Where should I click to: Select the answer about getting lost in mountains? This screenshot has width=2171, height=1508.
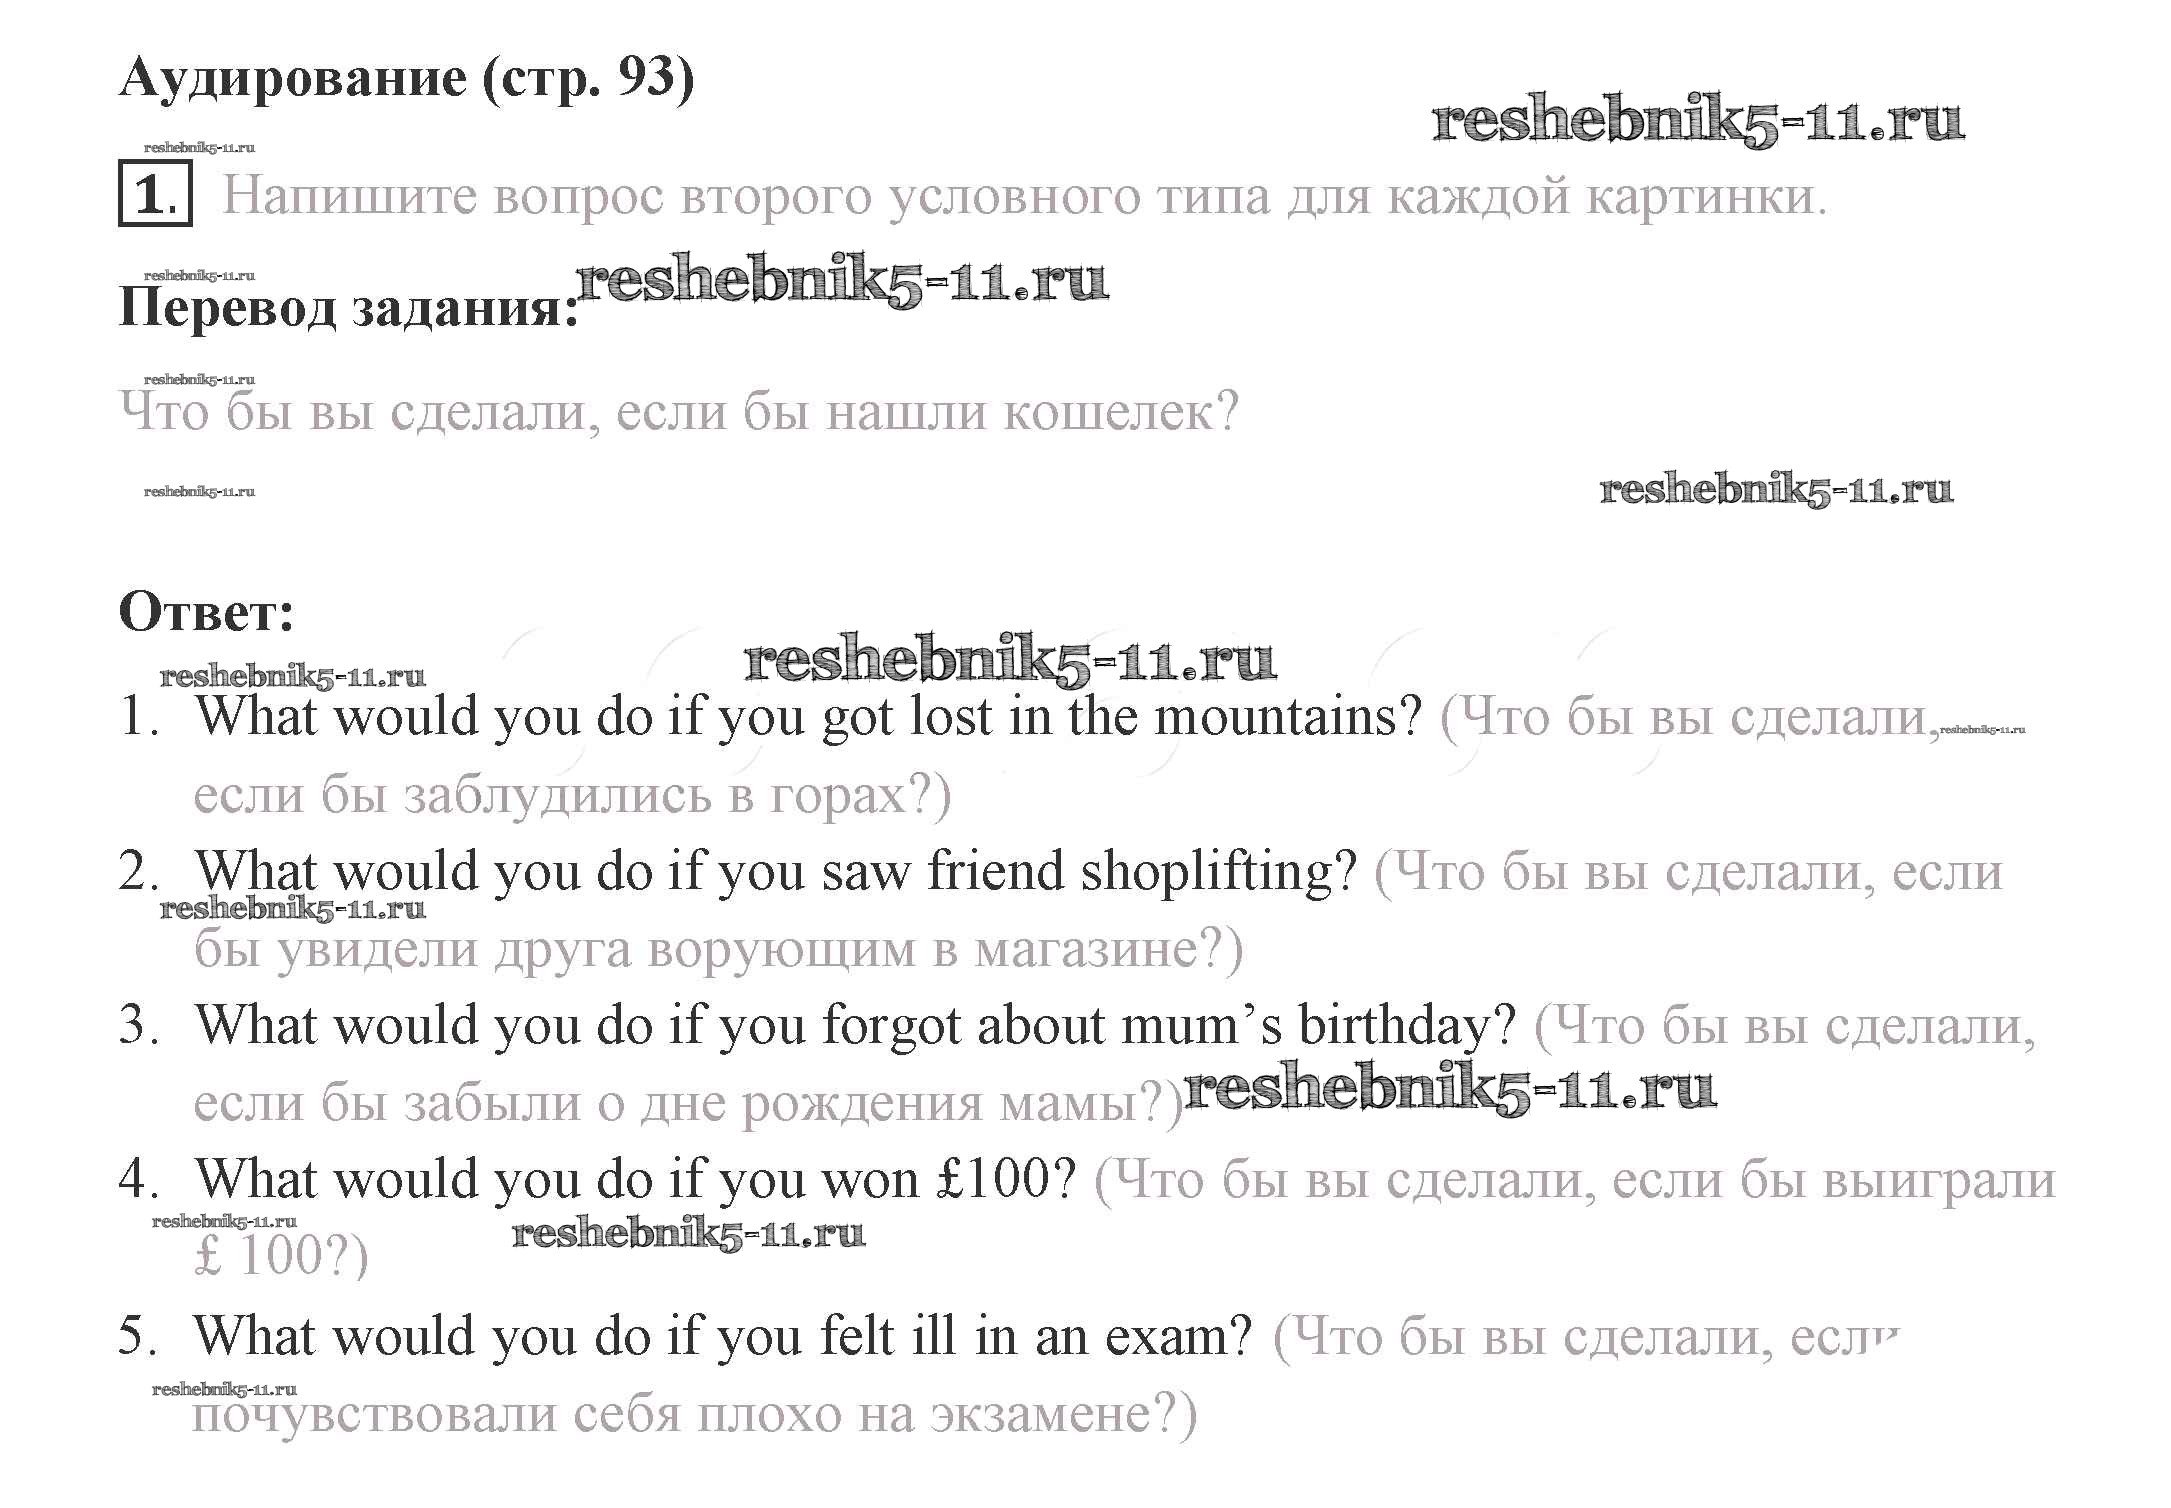[x=808, y=717]
